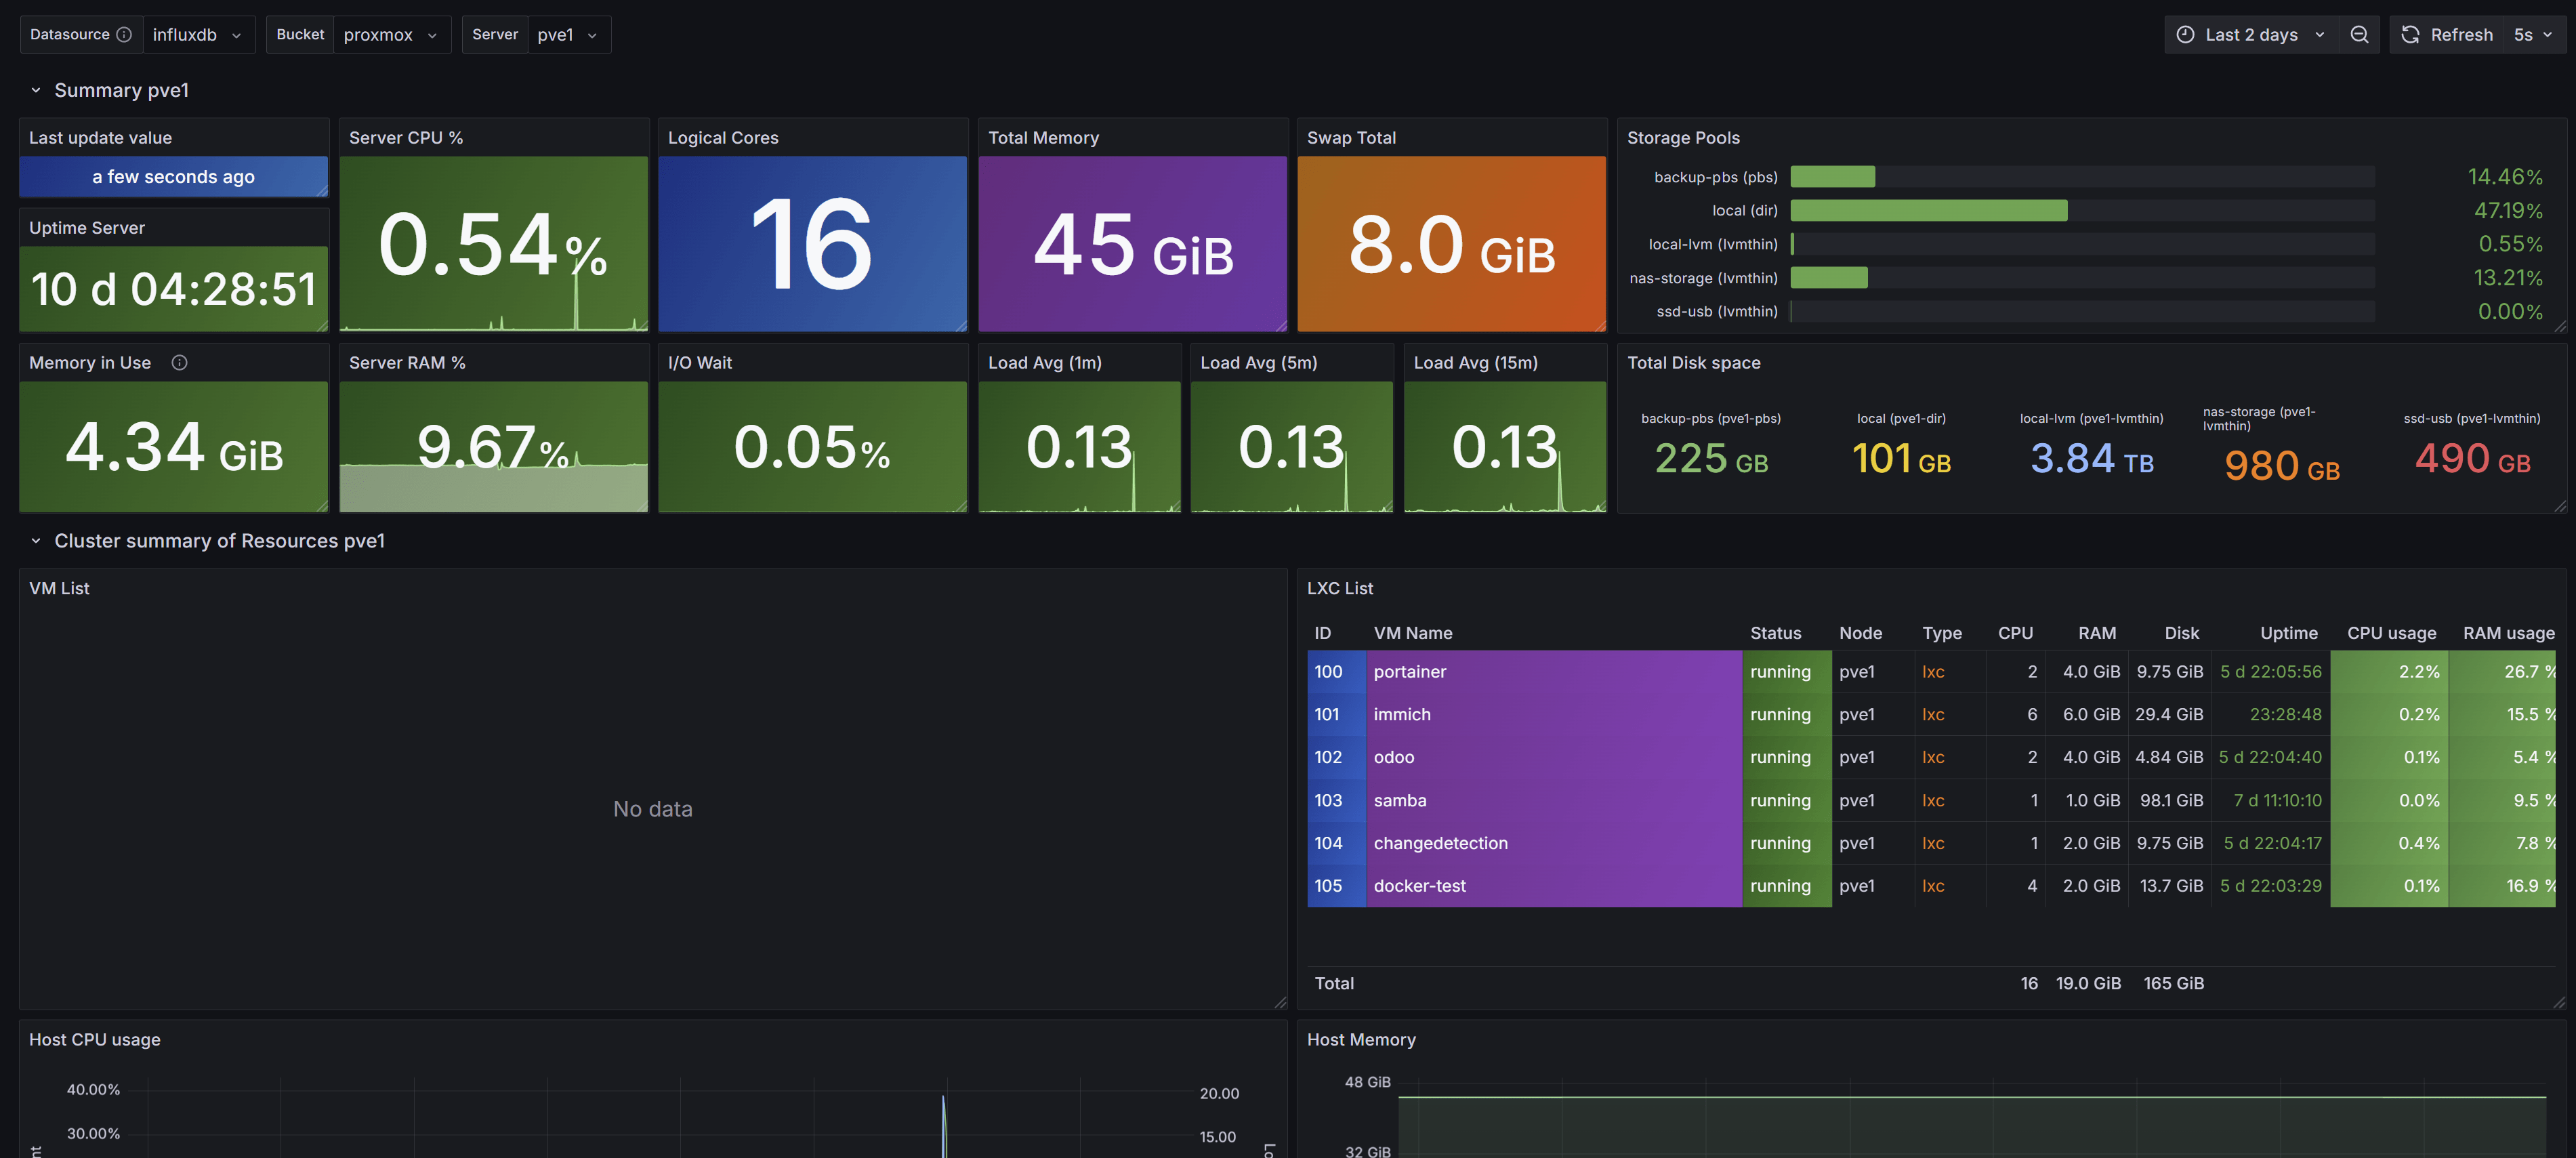Click the Datasource info icon
Screen dimensions: 2576x1158
click(x=124, y=34)
